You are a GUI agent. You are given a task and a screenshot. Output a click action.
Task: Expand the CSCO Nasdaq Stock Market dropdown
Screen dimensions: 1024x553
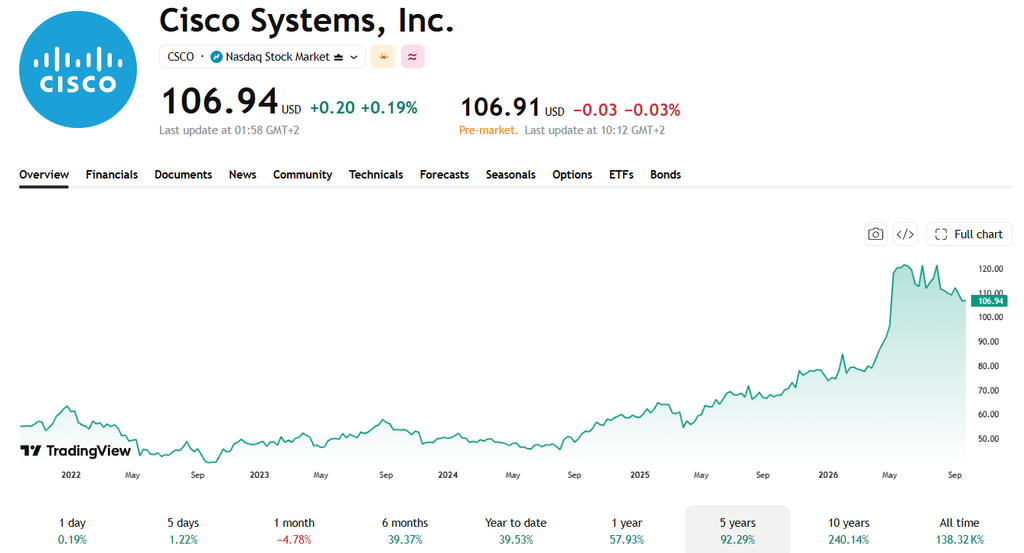coord(262,57)
